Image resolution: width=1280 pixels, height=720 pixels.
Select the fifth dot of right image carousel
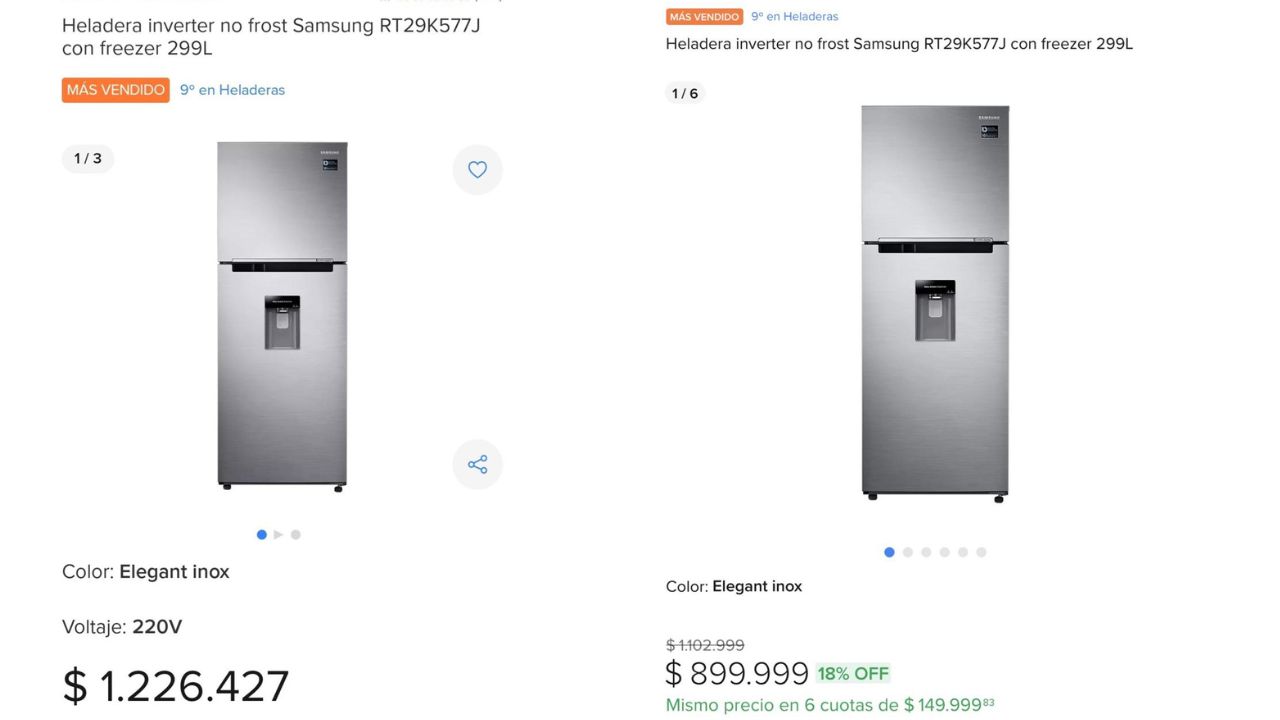pos(963,552)
